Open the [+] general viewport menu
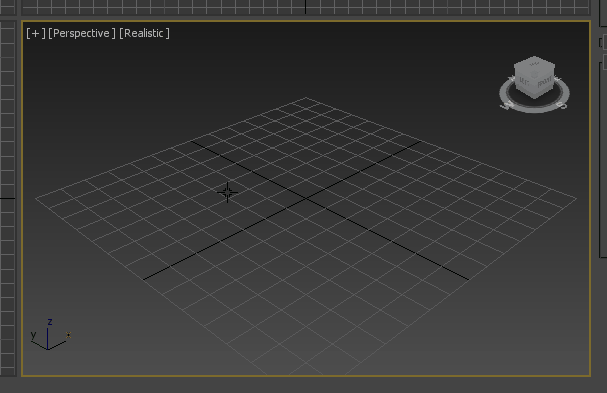Screen dimensions: 607x393 [x=36, y=33]
